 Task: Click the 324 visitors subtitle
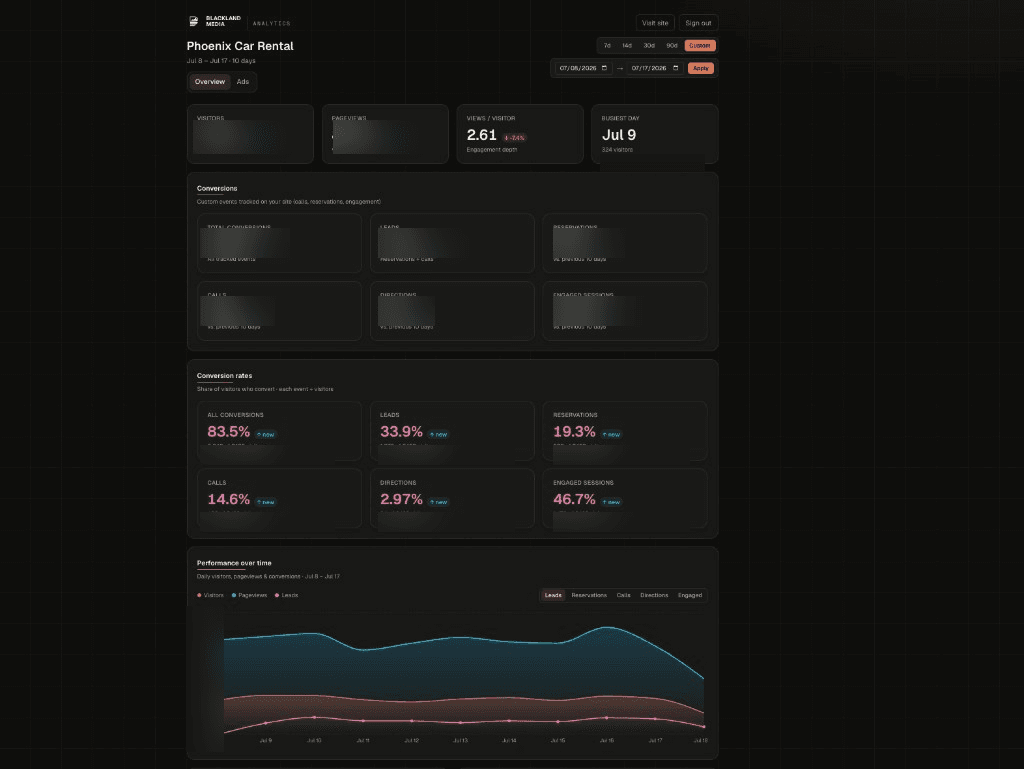(x=617, y=150)
